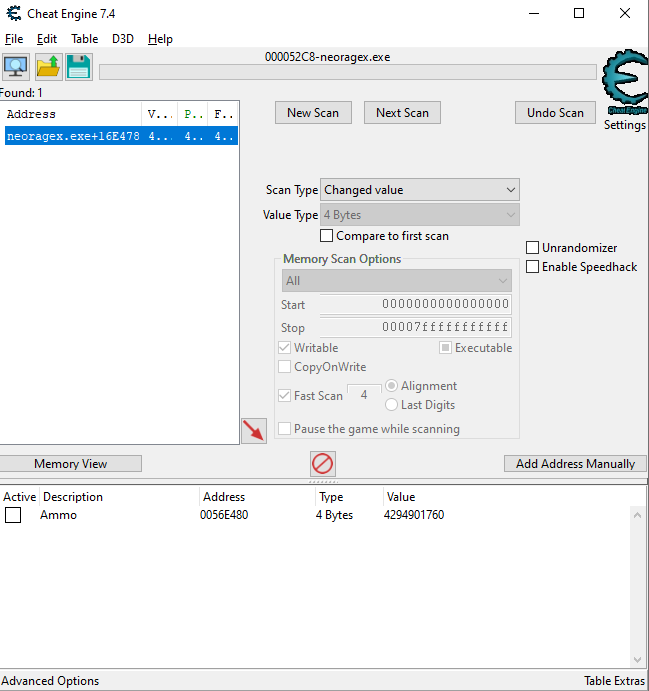Image resolution: width=649 pixels, height=691 pixels.
Task: Open Table Extras
Action: [x=614, y=681]
